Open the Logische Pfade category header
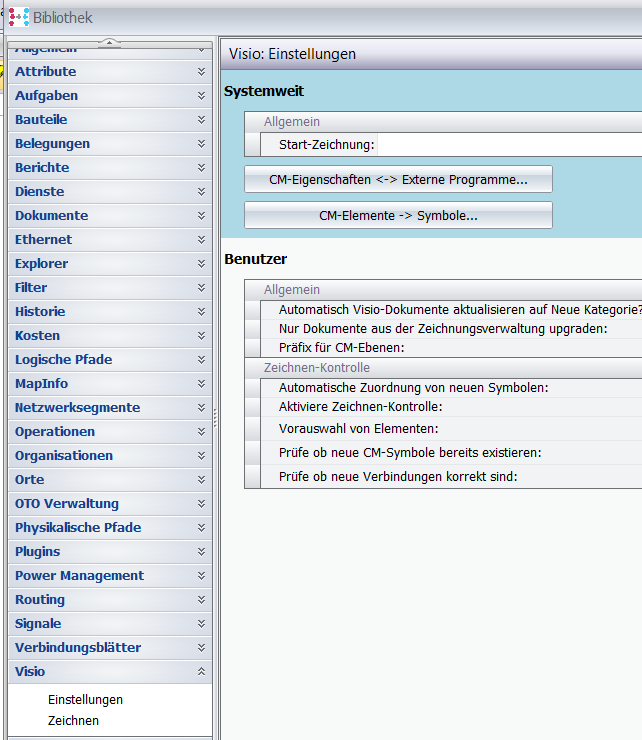The width and height of the screenshot is (642, 740). 110,360
